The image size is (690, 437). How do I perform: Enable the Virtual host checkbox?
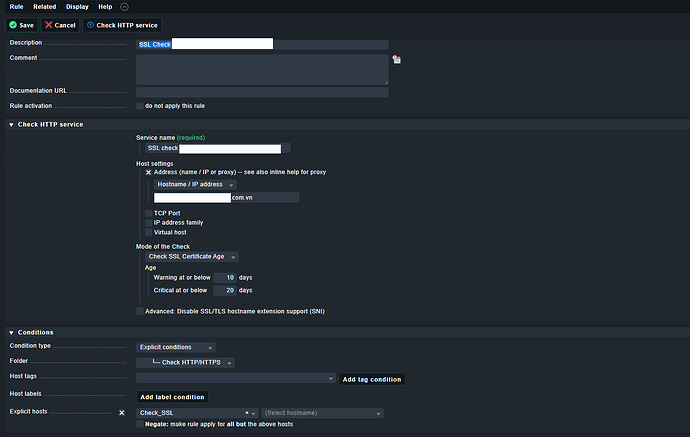(149, 232)
